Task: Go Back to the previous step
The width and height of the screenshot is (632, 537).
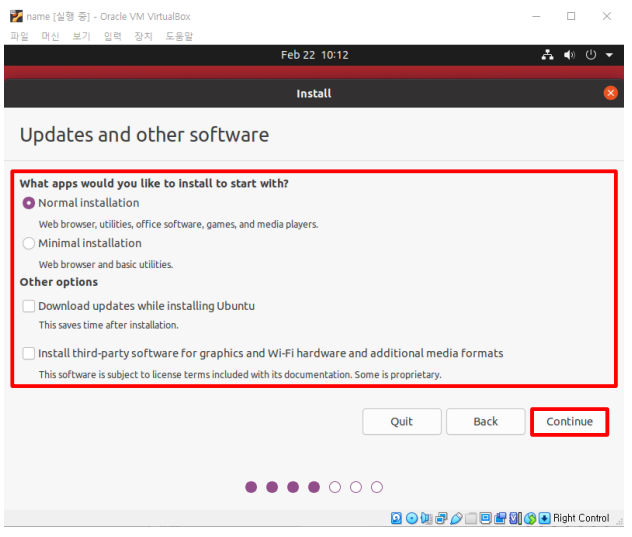Action: pos(485,421)
